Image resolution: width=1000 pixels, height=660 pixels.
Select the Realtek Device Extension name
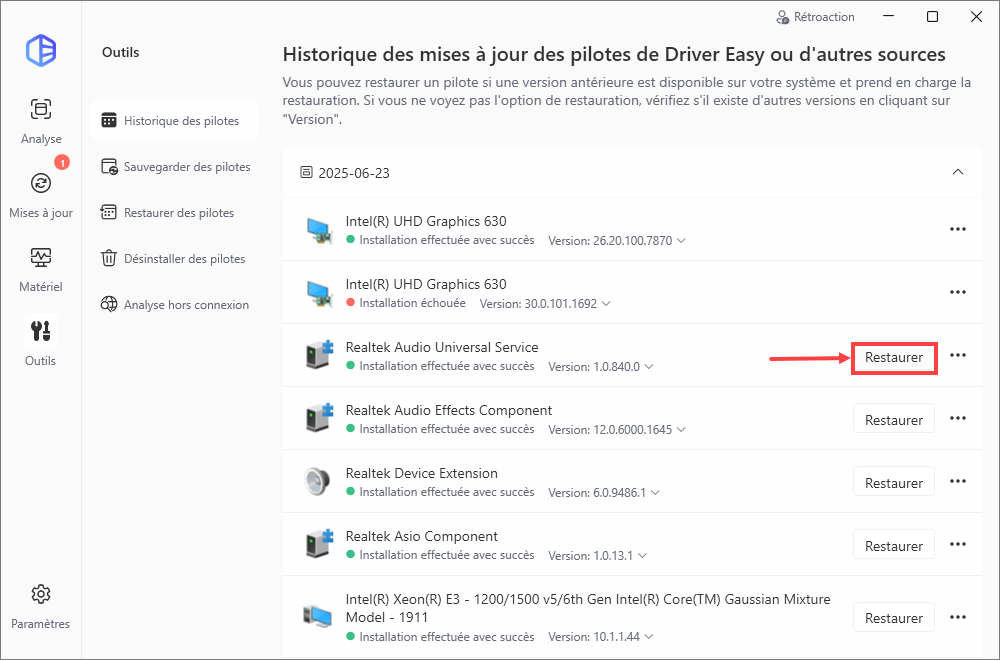coord(422,473)
